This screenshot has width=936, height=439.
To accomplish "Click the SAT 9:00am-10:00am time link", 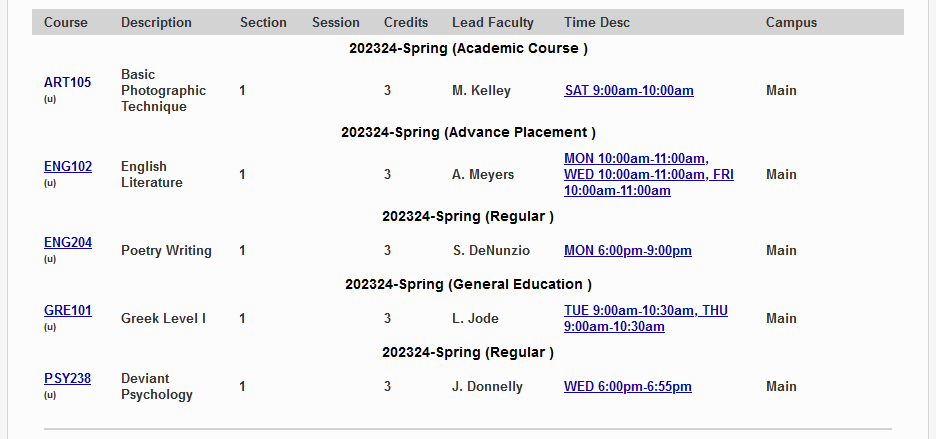I will point(628,90).
